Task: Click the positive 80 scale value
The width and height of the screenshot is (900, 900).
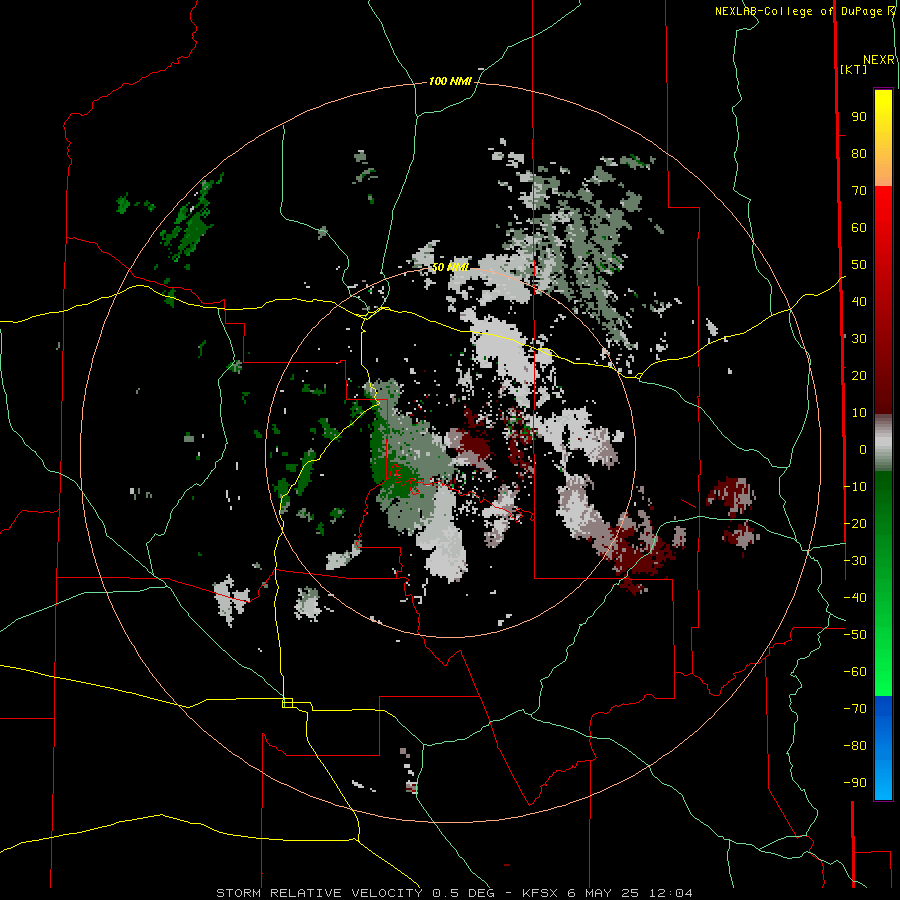Action: click(x=859, y=154)
